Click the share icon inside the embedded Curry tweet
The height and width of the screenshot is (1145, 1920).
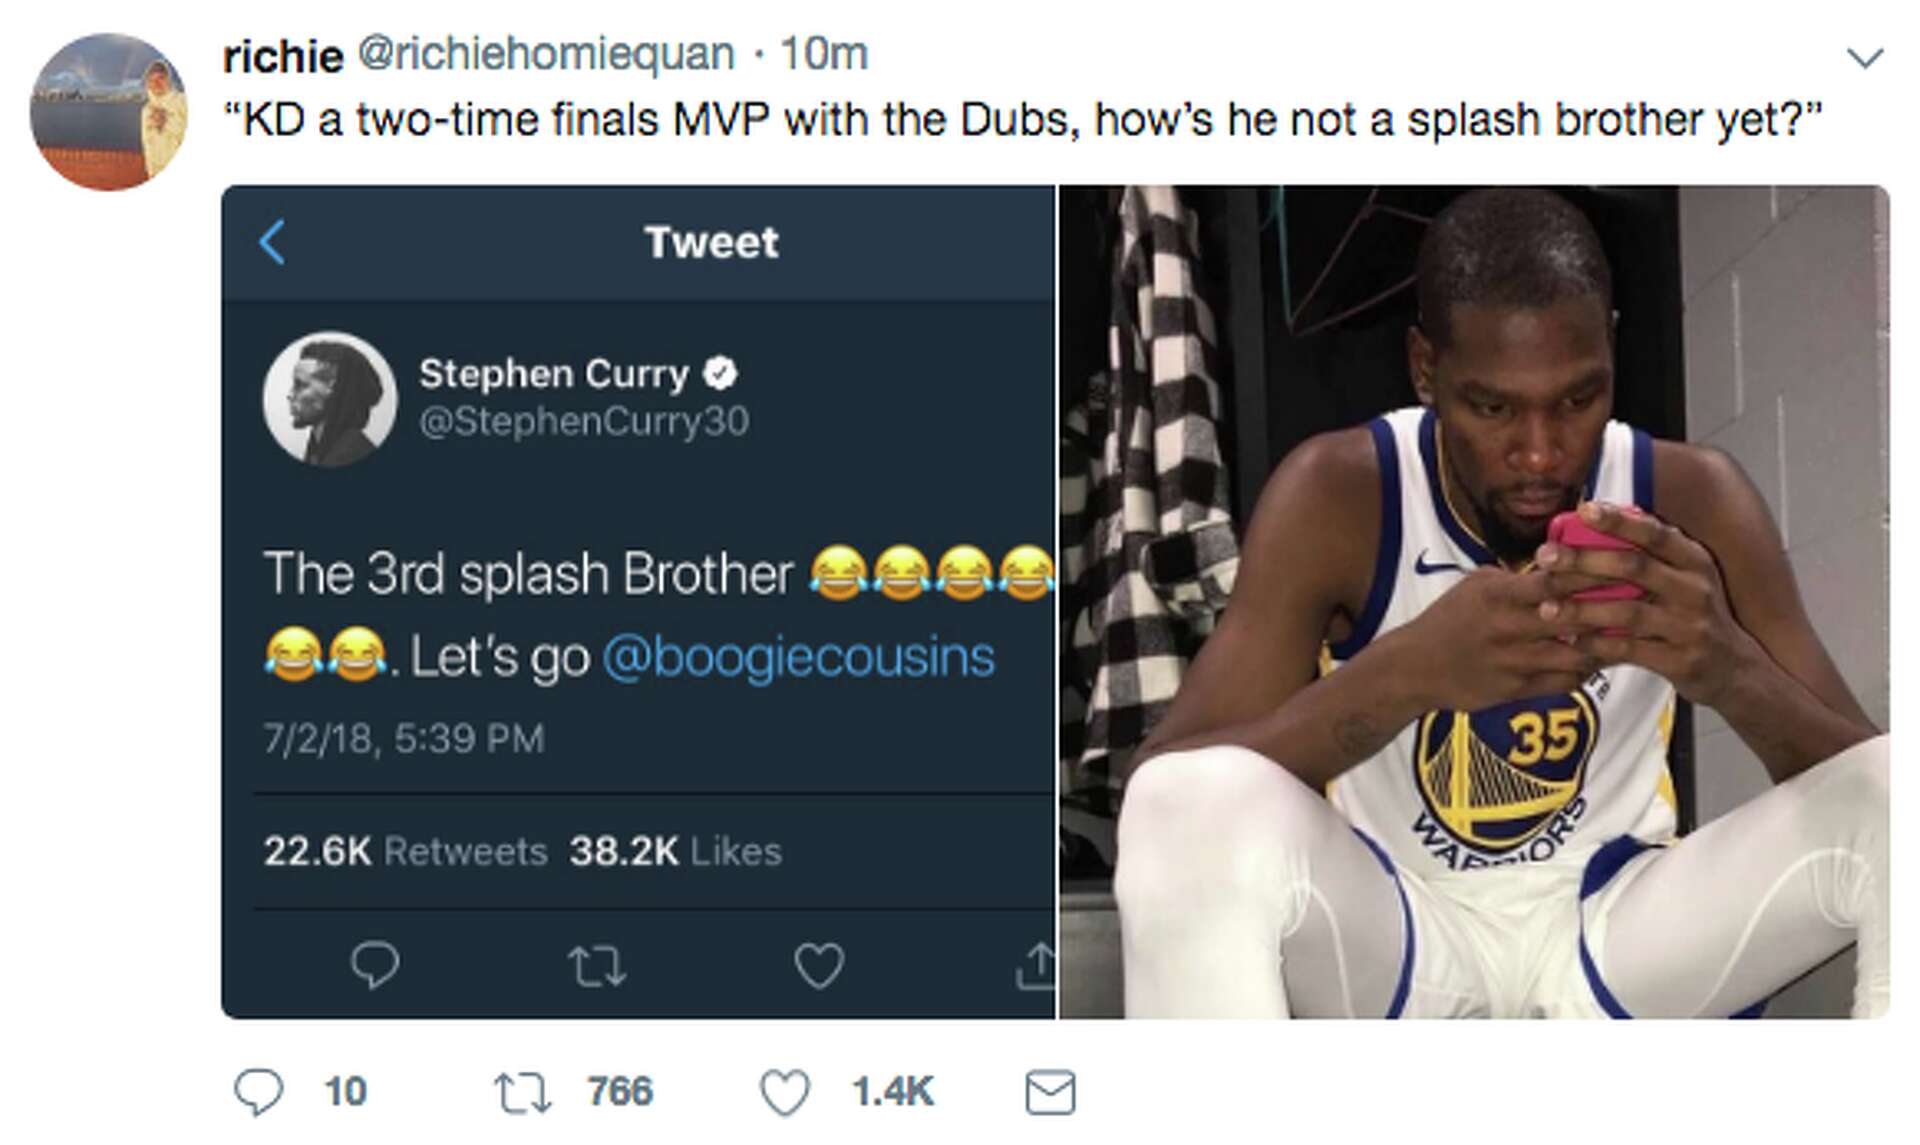(1037, 966)
